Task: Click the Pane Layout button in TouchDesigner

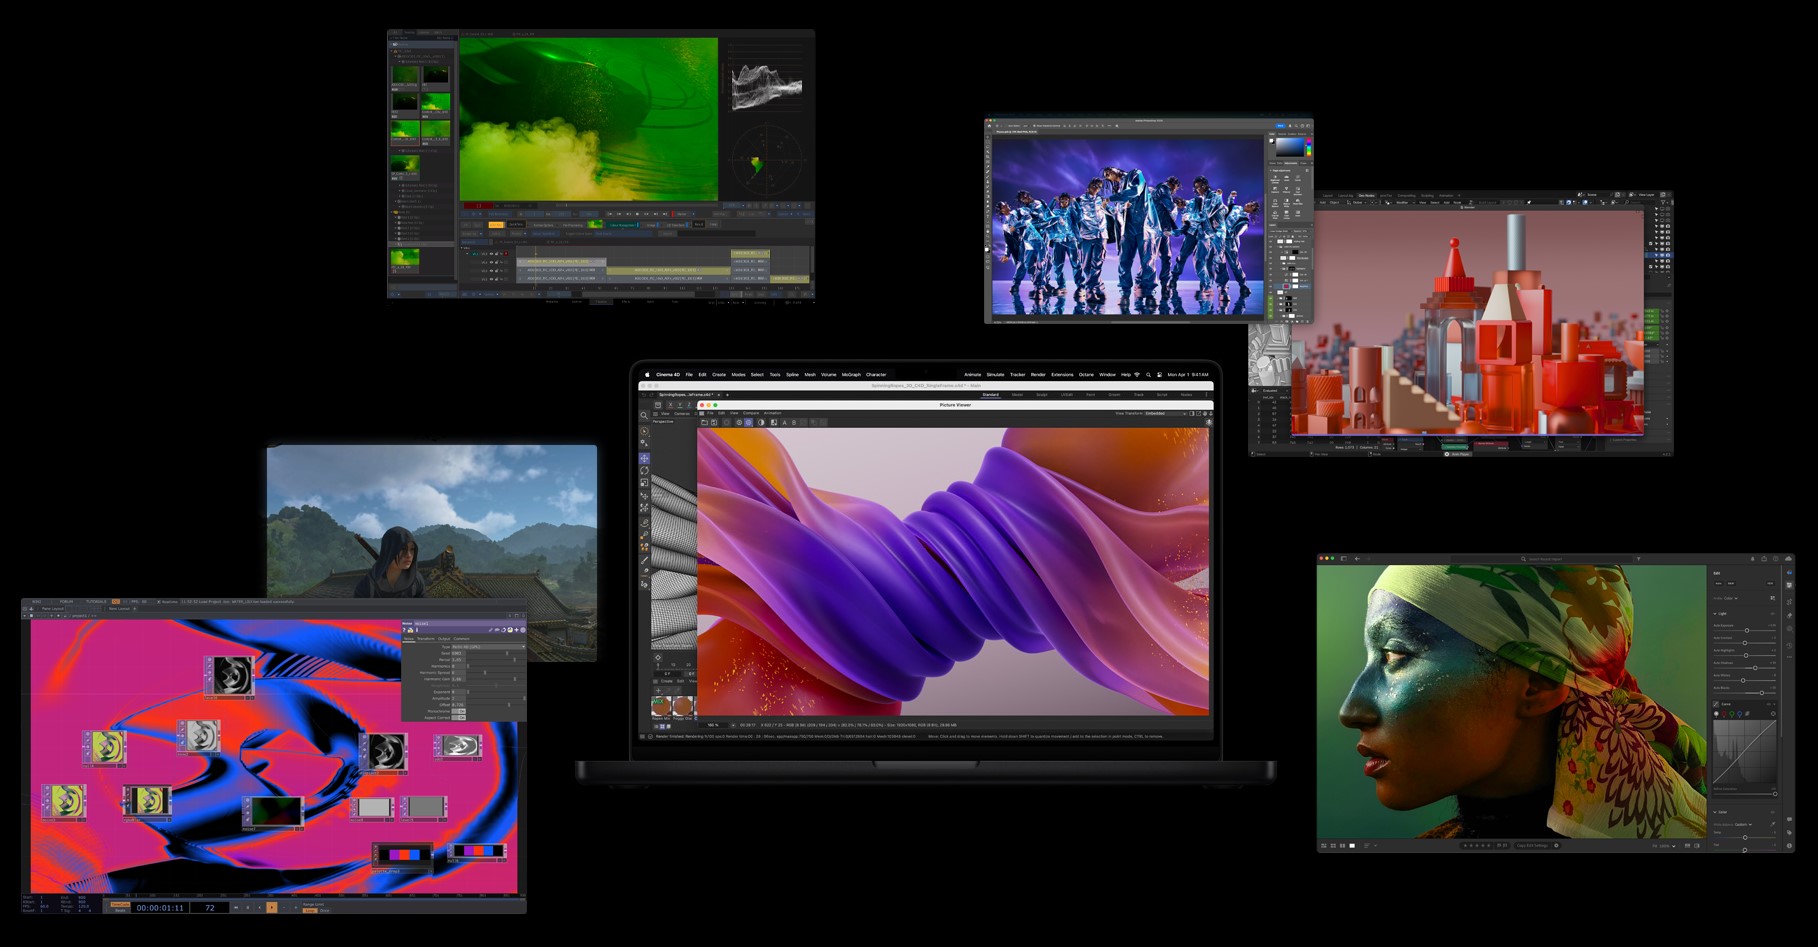Action: point(52,609)
